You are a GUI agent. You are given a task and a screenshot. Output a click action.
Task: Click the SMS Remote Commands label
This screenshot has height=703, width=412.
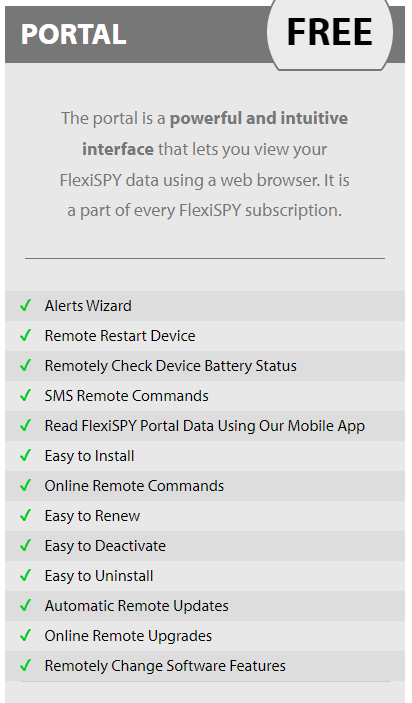point(126,396)
